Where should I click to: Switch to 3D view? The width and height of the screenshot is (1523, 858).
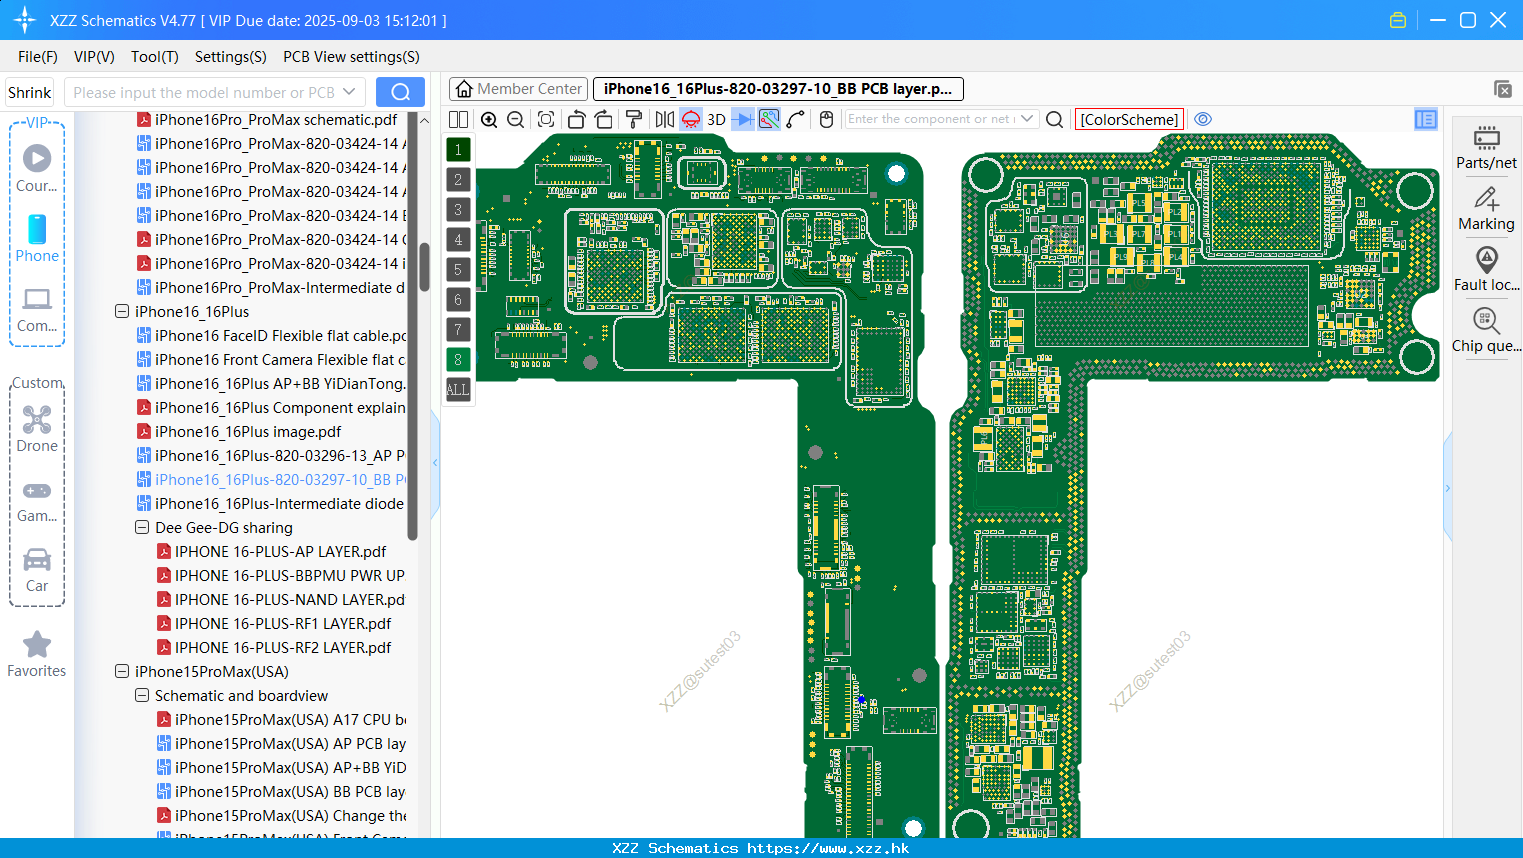click(716, 119)
